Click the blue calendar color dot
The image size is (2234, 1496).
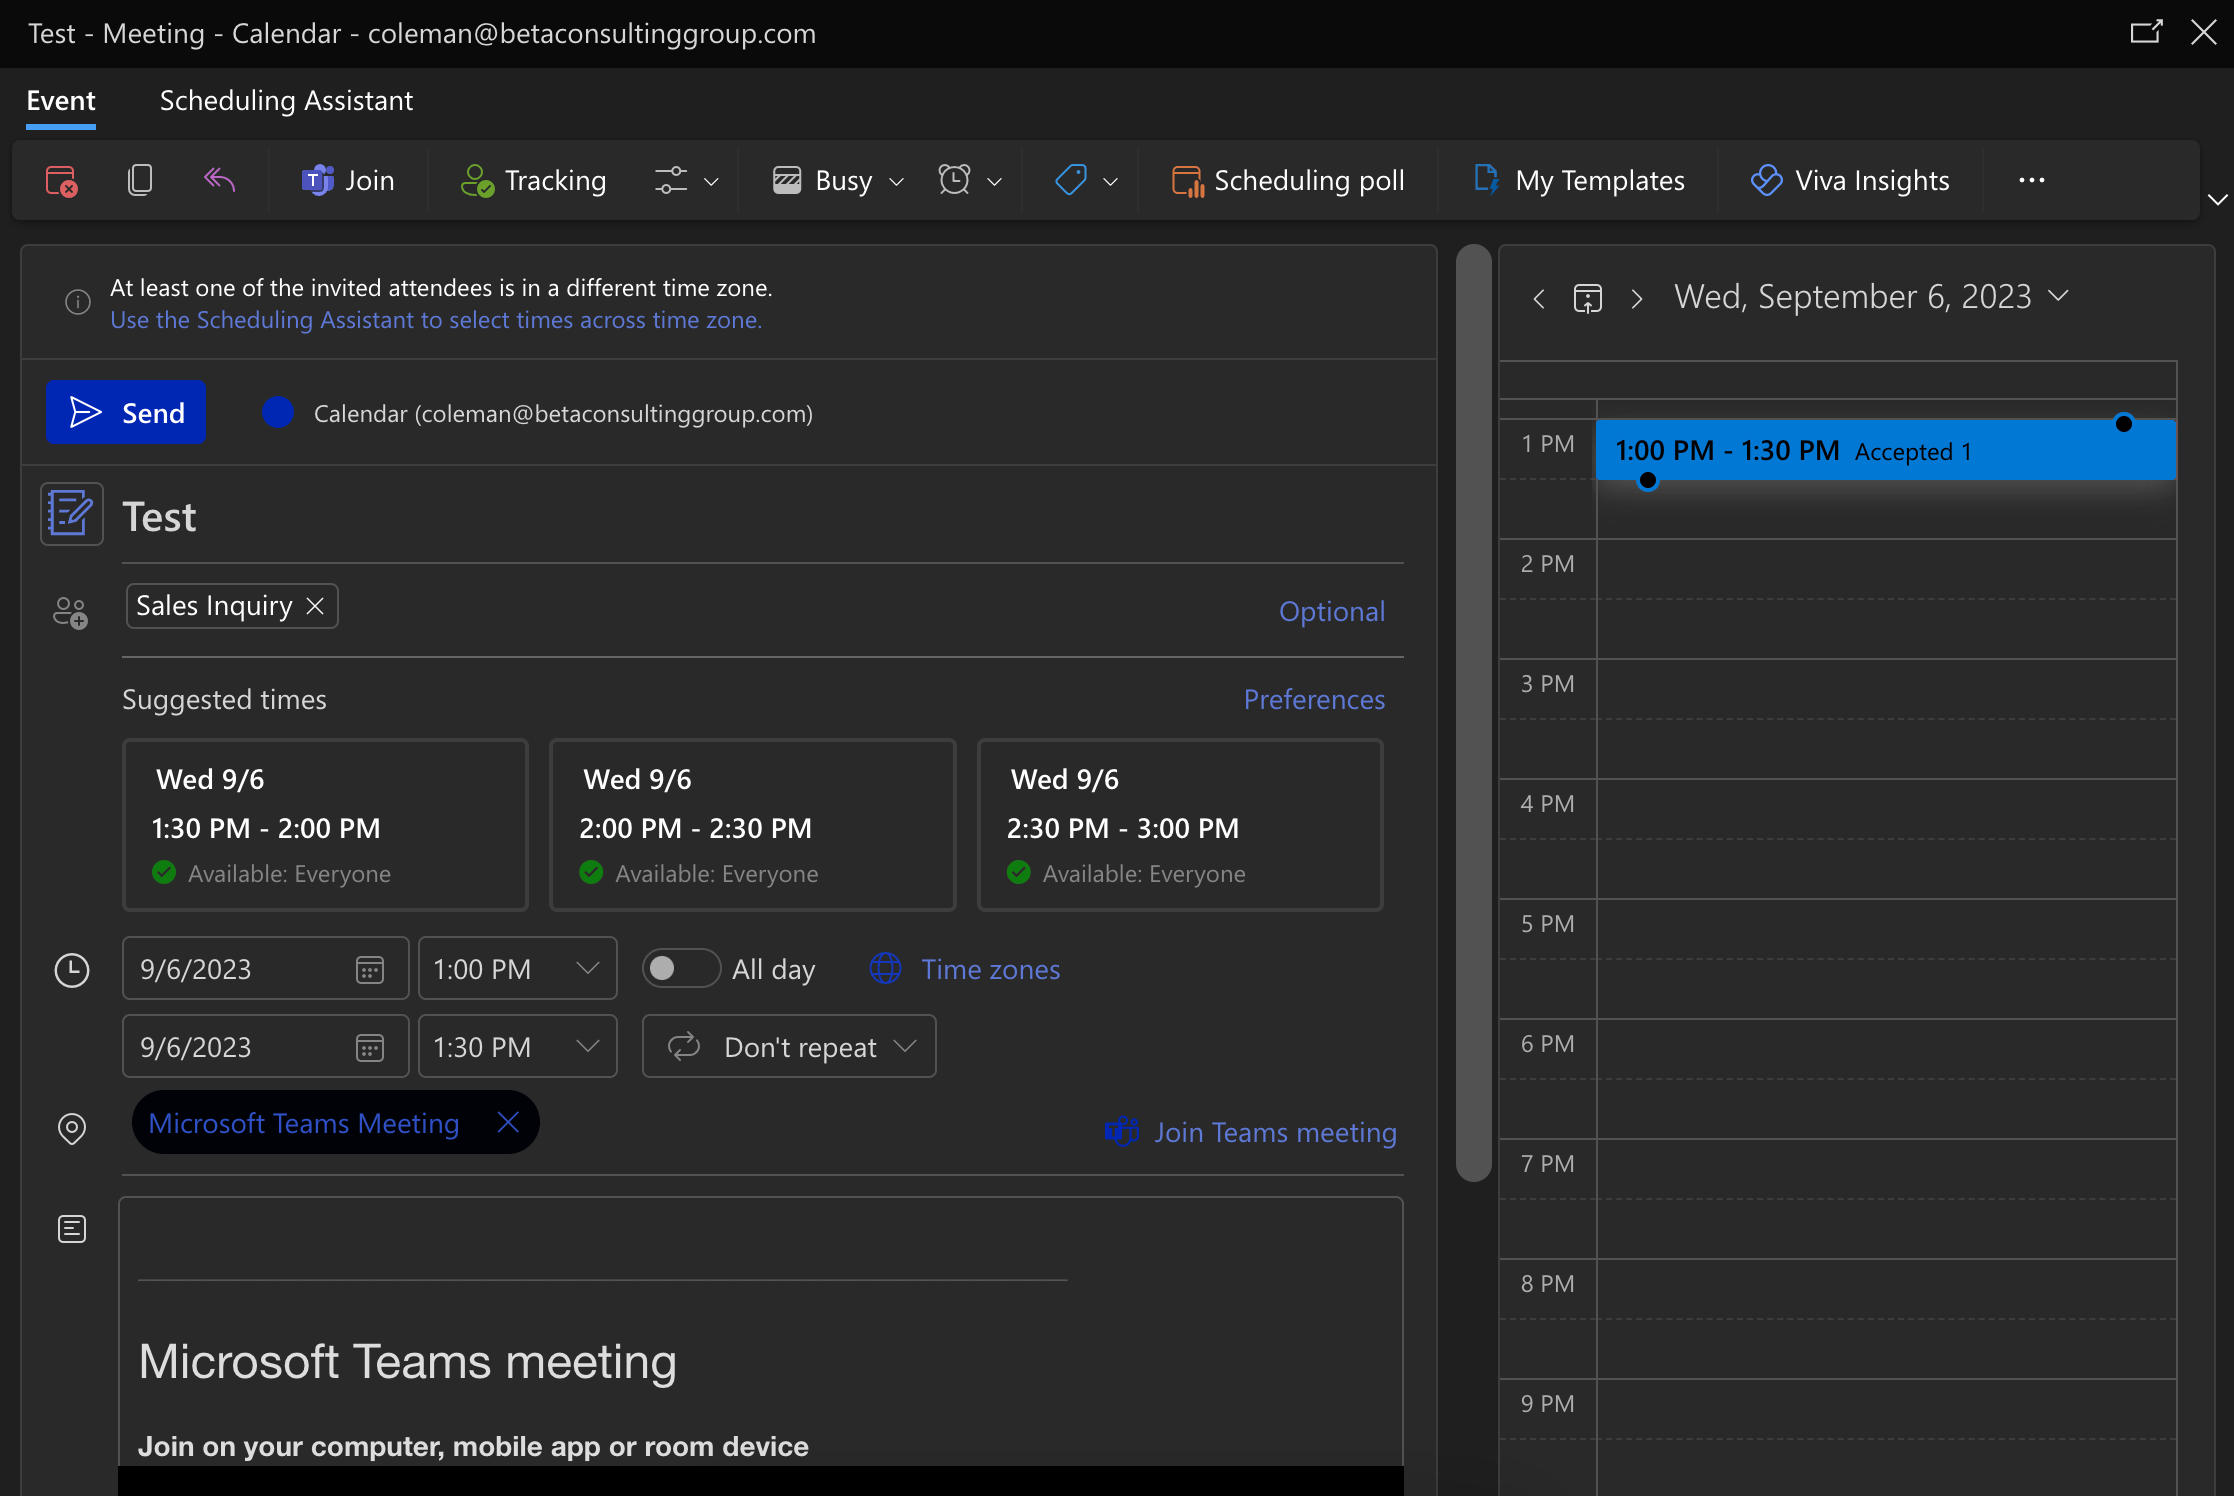pos(277,413)
